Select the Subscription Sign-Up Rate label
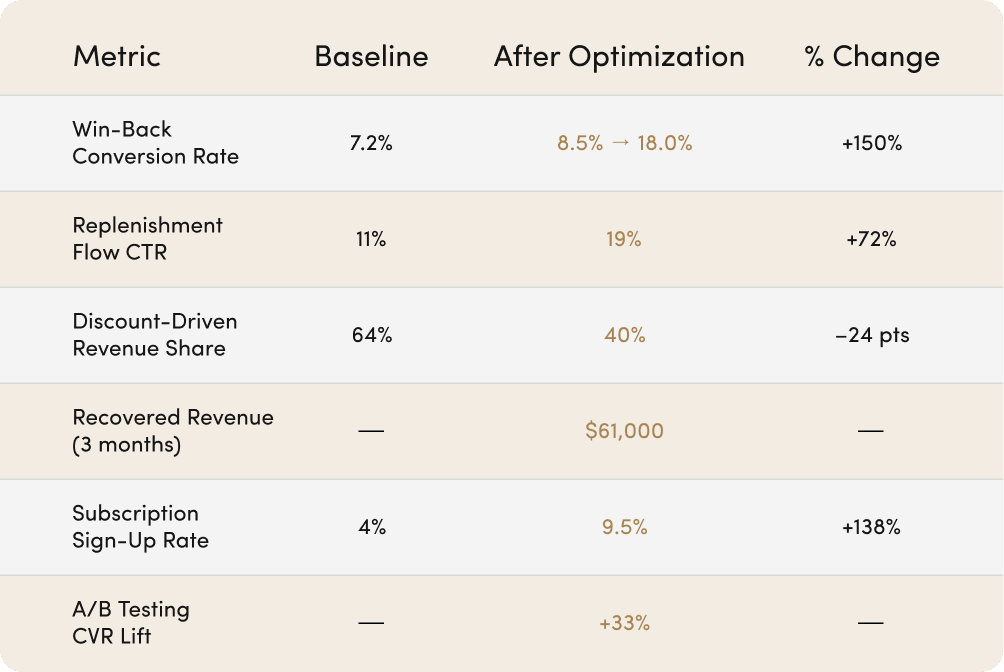The image size is (1004, 672). 140,527
